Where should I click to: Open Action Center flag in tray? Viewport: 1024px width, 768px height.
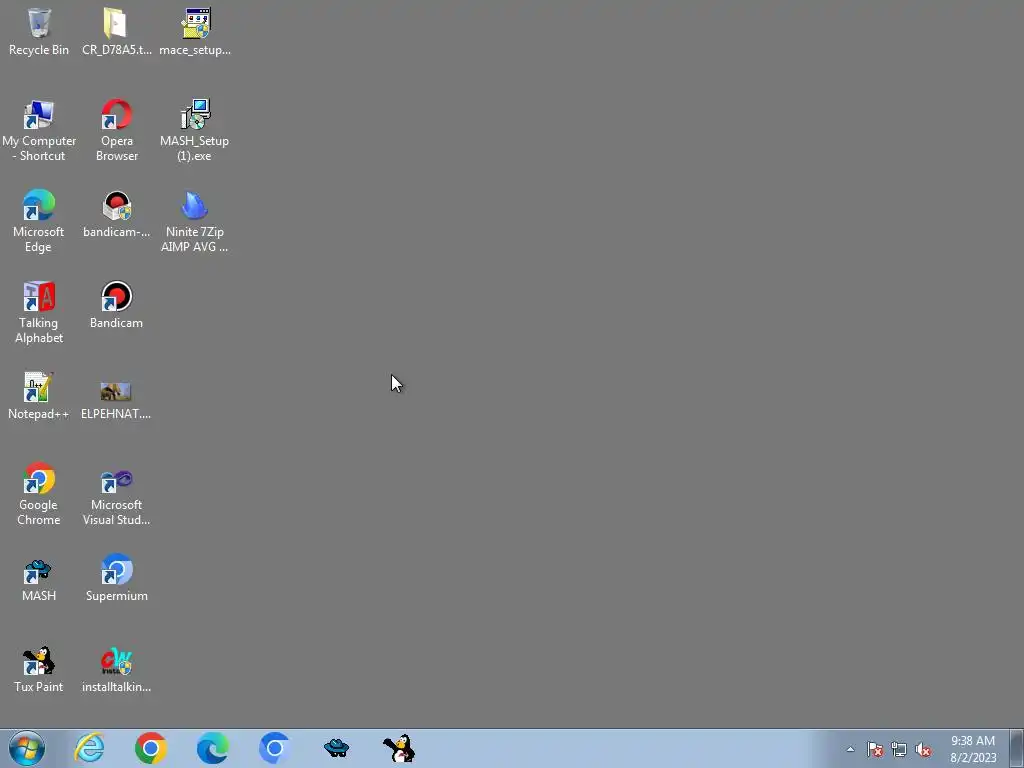coord(875,749)
